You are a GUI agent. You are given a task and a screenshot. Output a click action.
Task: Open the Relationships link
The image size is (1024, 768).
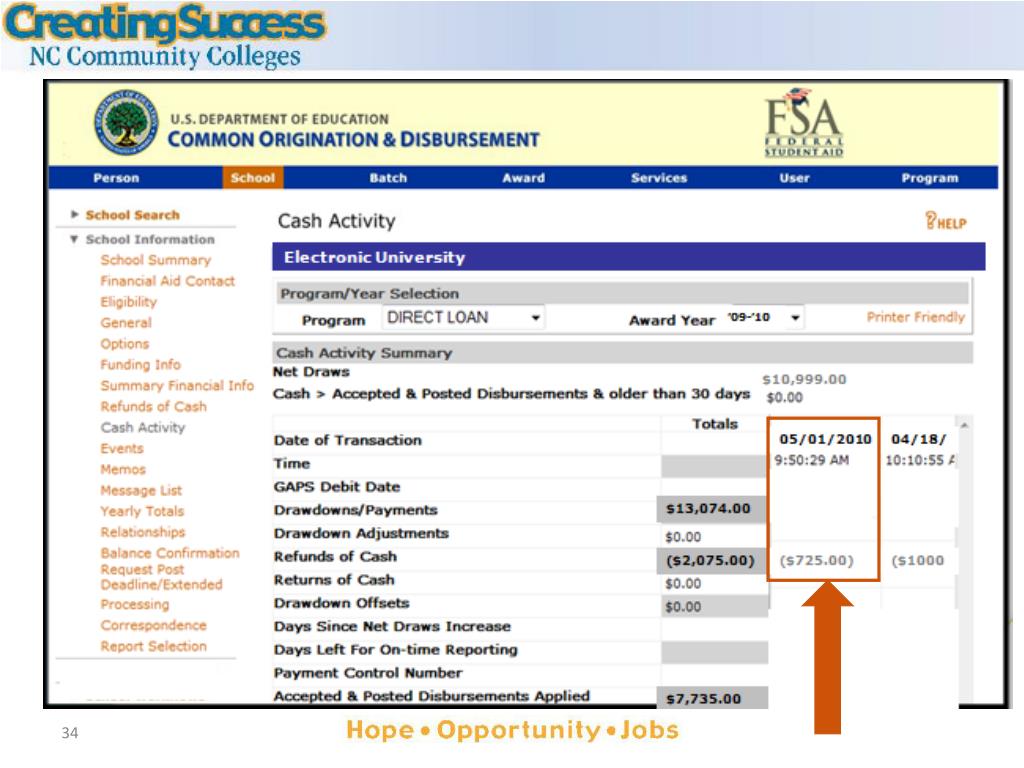pyautogui.click(x=143, y=532)
